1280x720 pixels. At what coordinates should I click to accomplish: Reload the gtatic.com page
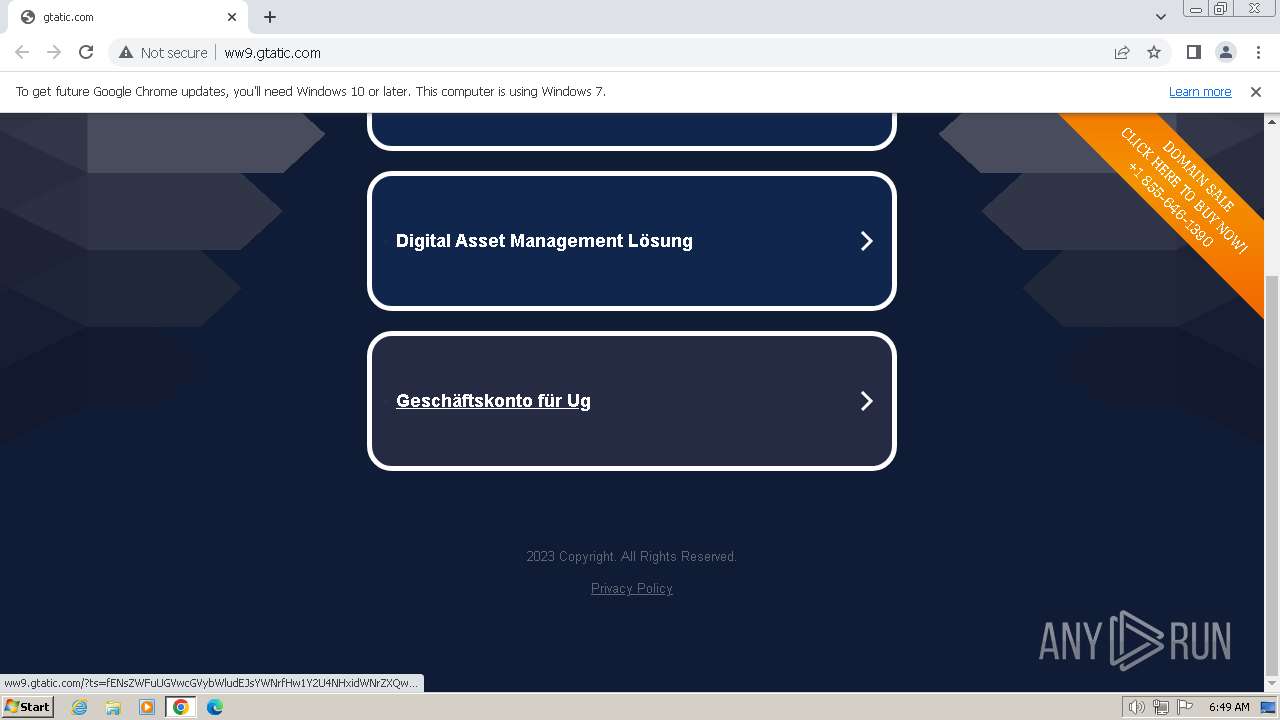[86, 53]
